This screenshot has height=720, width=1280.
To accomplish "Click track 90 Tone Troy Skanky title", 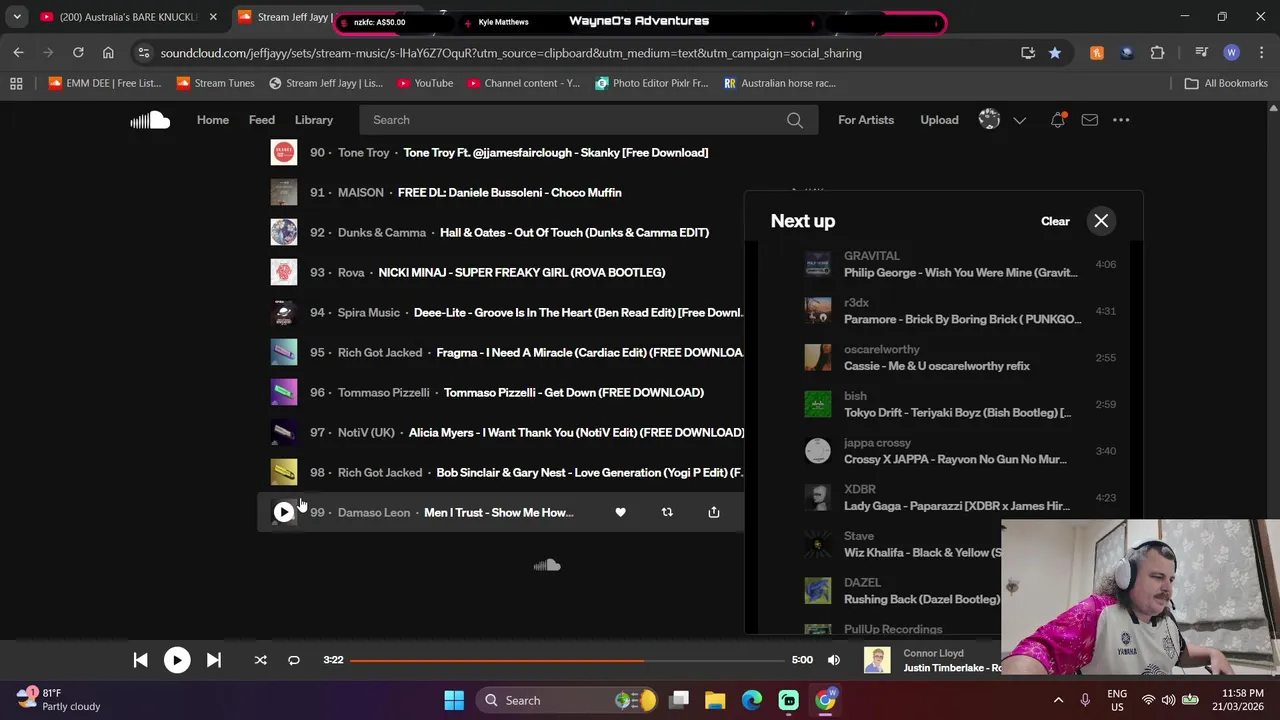I will pos(555,152).
